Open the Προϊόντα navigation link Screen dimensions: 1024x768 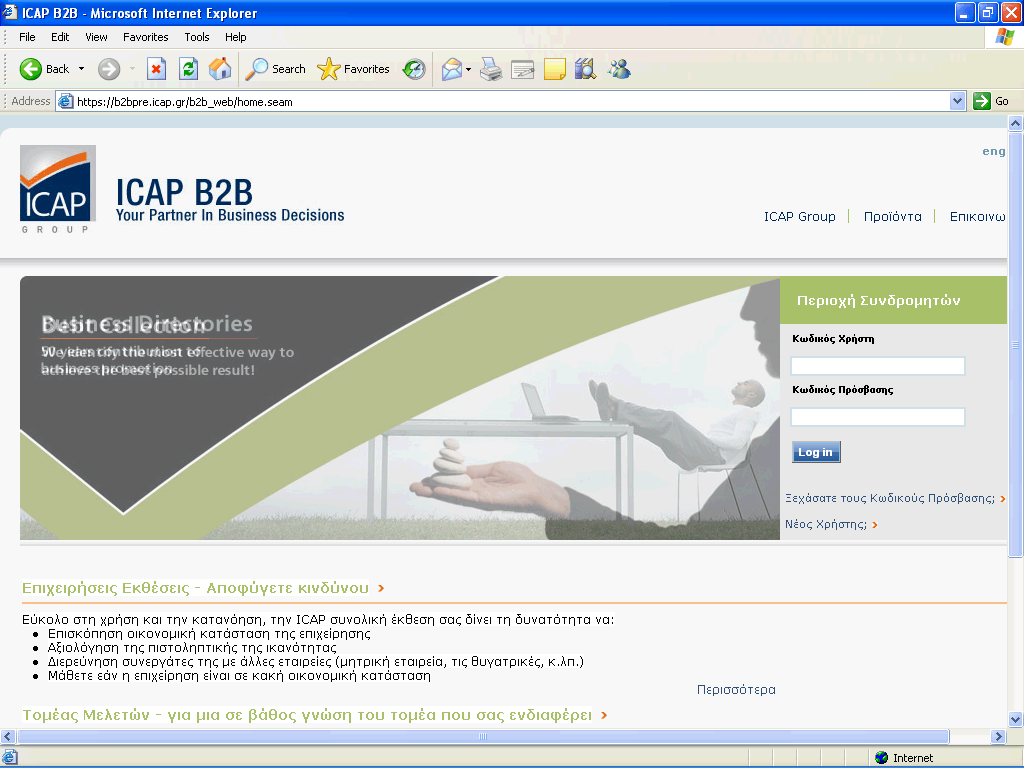point(893,216)
